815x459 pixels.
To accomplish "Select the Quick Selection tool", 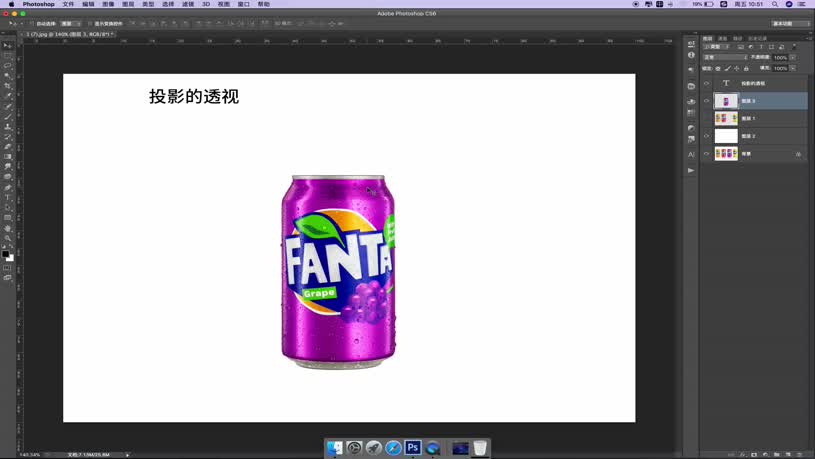I will [x=7, y=76].
